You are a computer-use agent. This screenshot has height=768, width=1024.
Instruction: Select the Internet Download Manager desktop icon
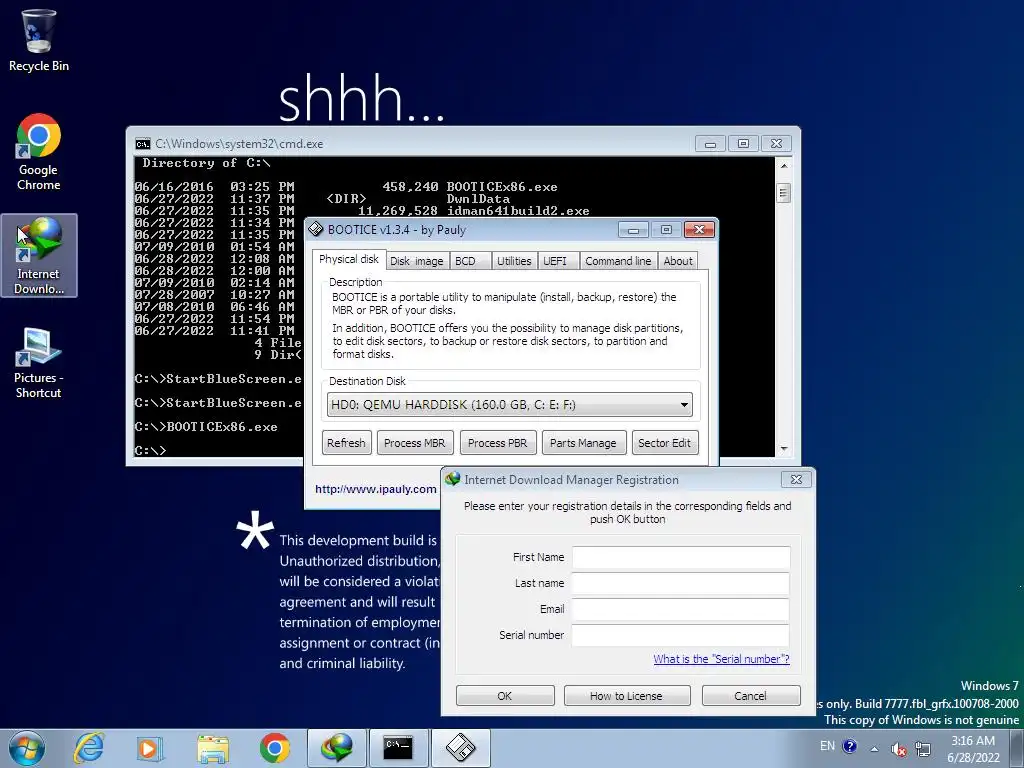click(x=39, y=255)
